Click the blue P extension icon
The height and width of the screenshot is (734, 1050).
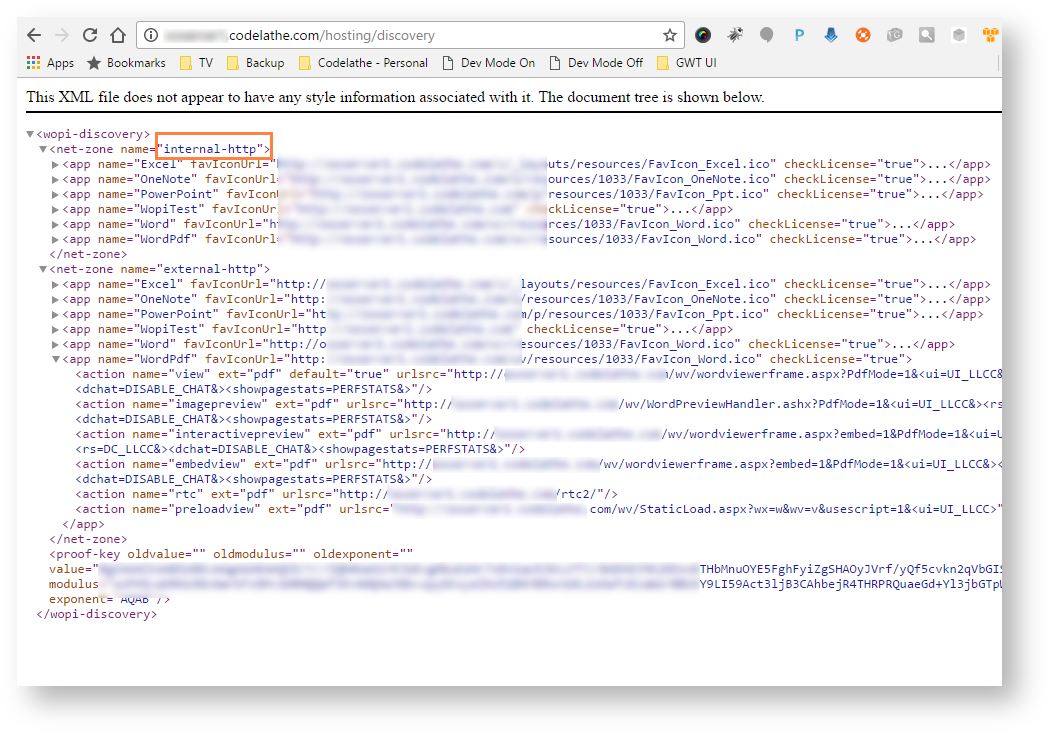[x=799, y=35]
